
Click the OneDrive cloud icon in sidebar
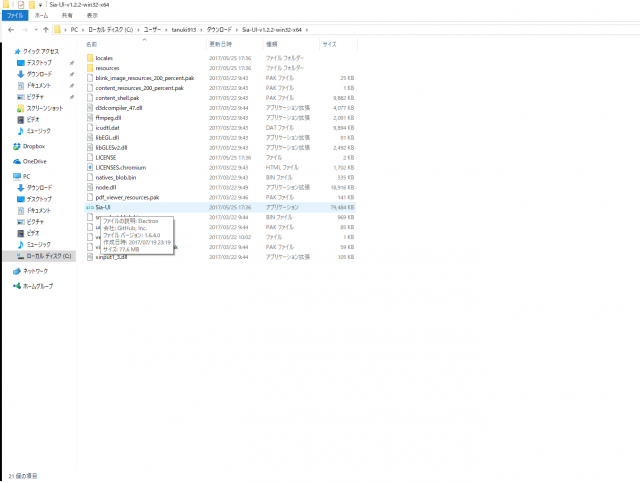tap(17, 161)
